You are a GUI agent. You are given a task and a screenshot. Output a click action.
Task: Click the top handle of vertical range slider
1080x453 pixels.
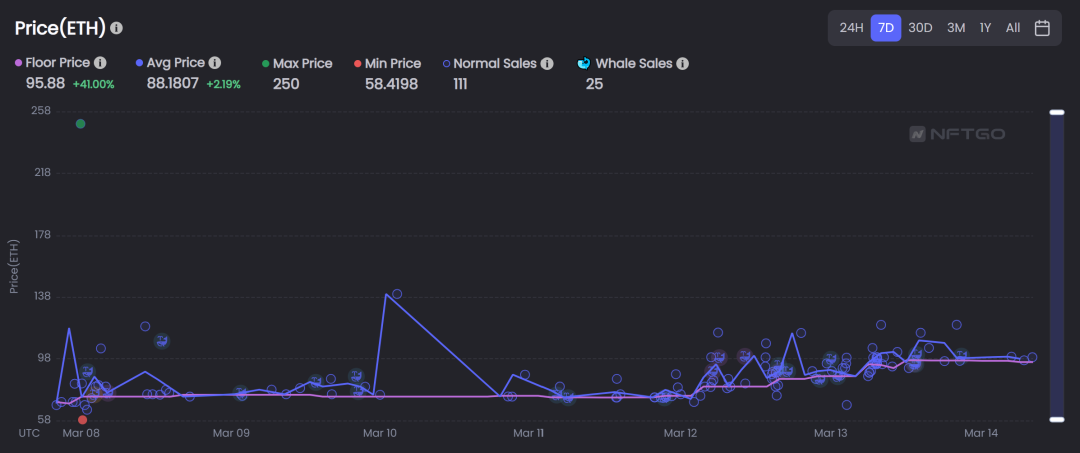pos(1057,112)
